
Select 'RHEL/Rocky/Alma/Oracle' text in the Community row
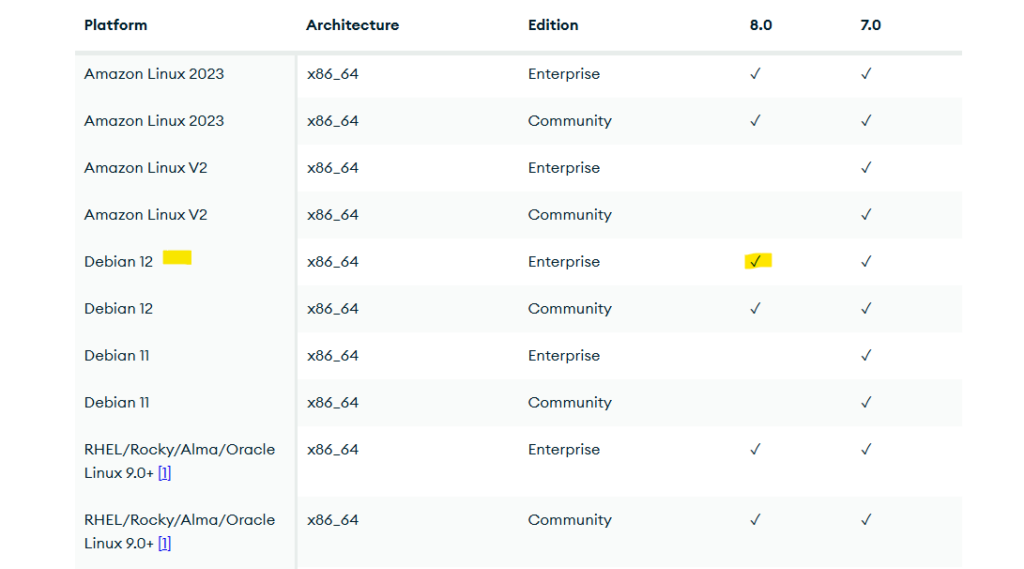180,520
